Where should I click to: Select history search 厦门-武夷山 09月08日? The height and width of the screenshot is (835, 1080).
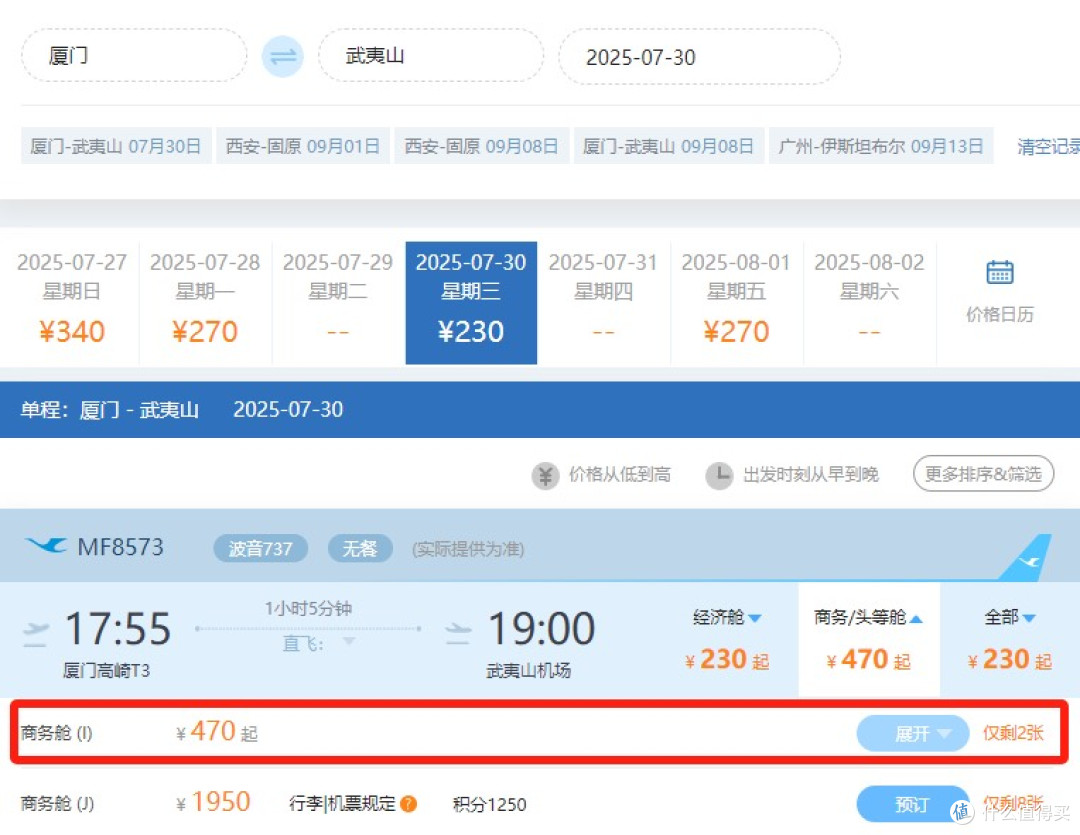click(x=669, y=146)
